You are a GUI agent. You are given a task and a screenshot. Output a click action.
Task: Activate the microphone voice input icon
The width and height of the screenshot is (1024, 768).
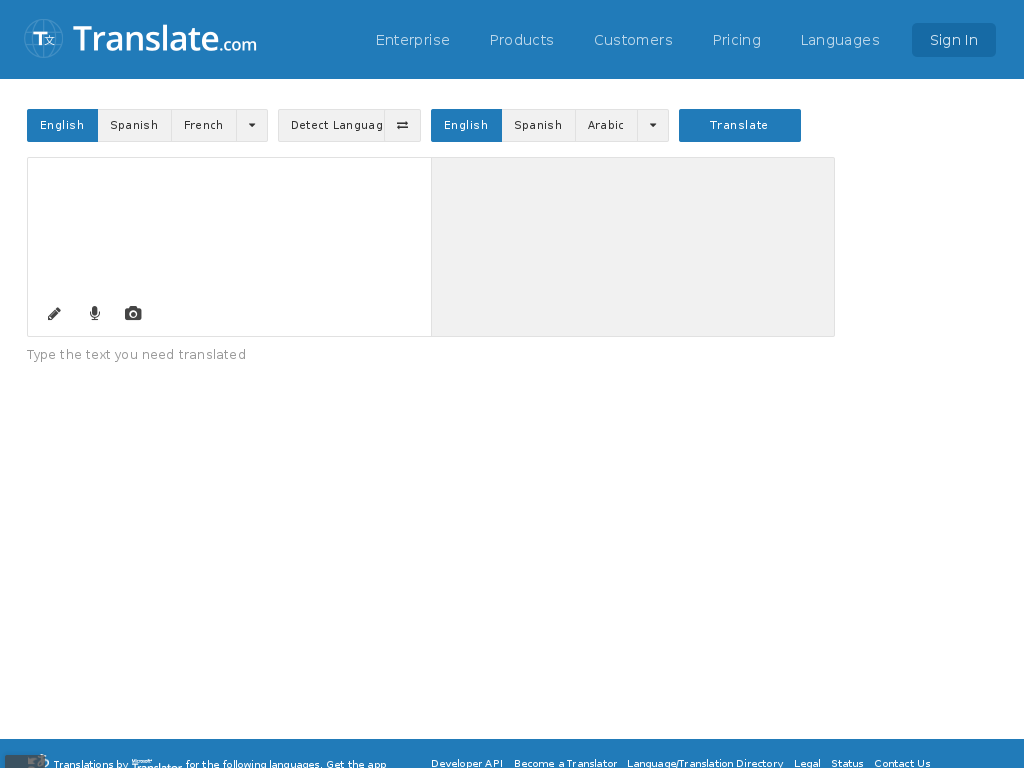coord(95,314)
